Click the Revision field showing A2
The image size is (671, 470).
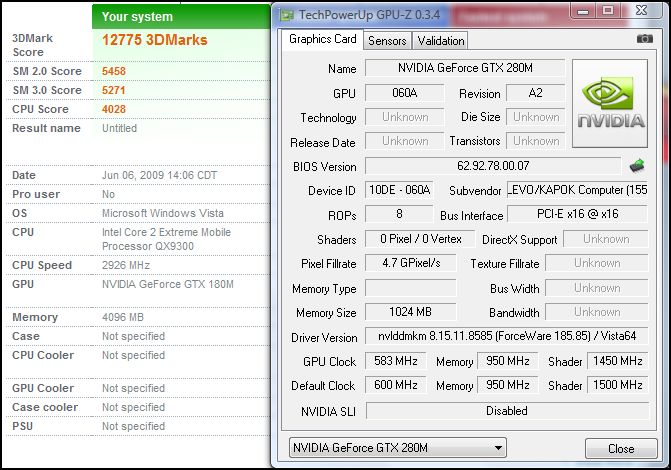click(535, 93)
